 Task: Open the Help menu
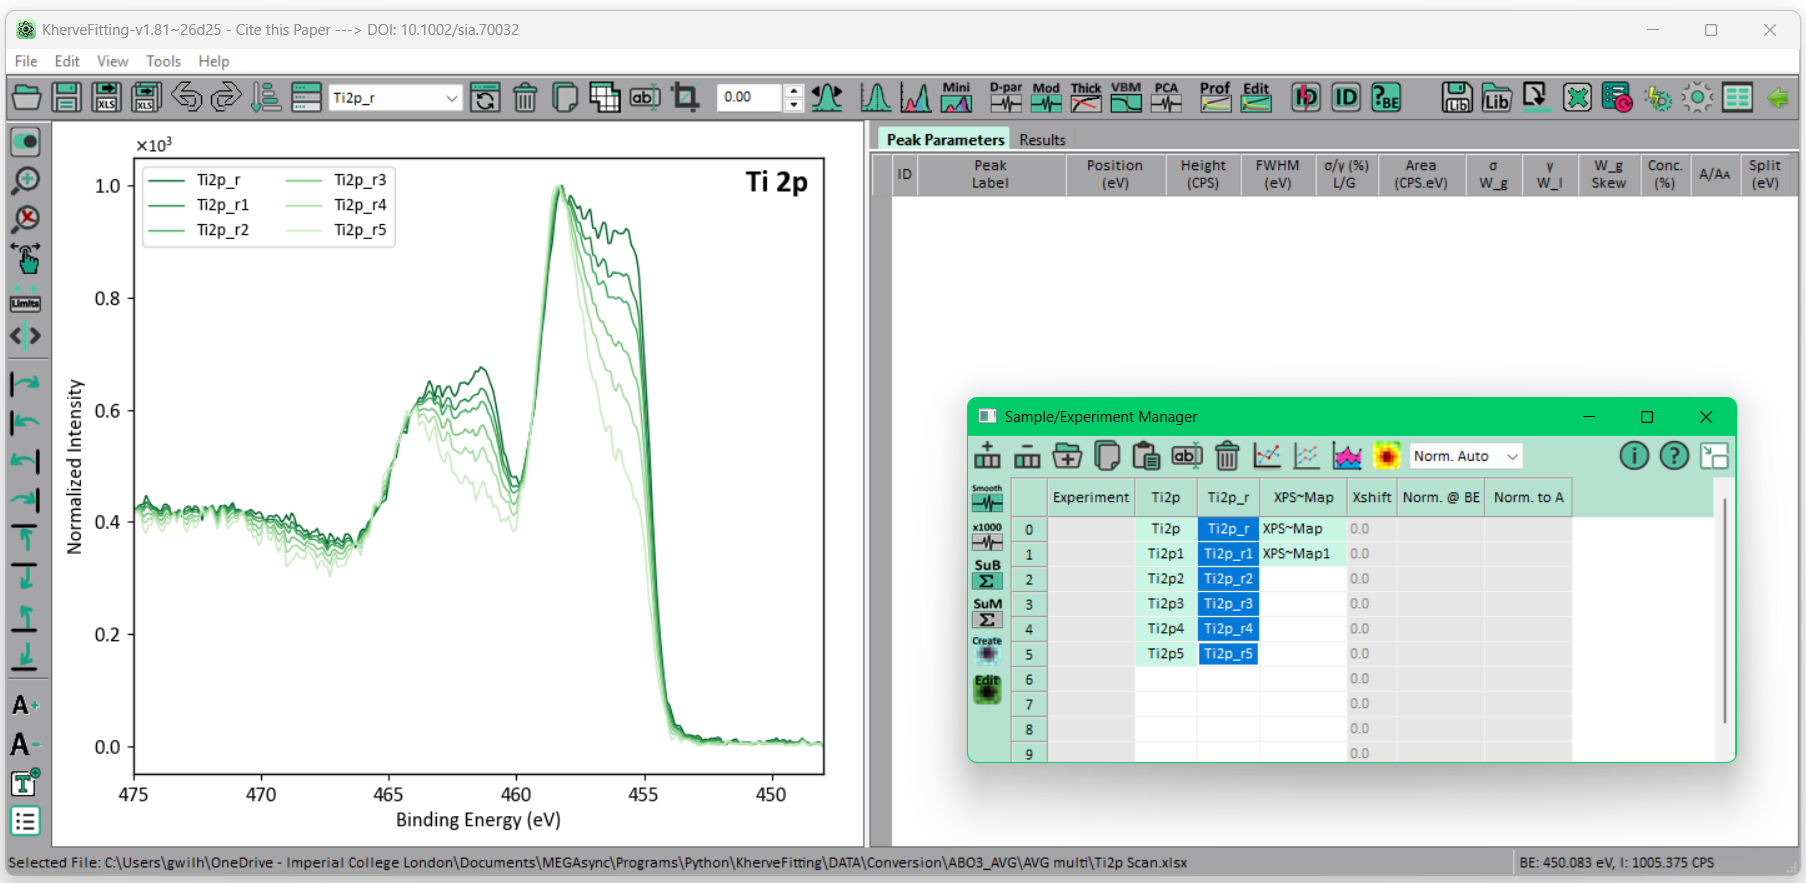coord(213,61)
